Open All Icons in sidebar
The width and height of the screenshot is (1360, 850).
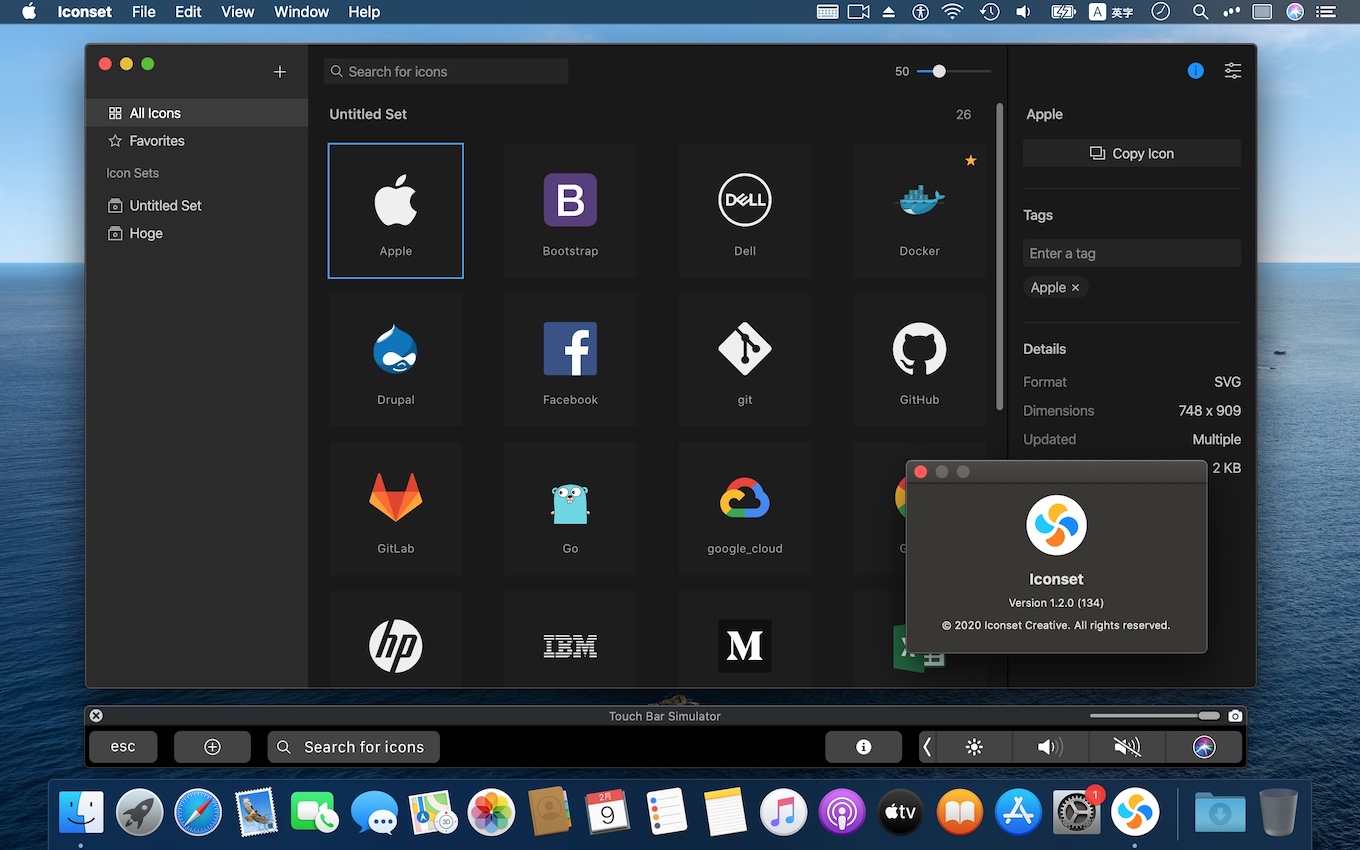coord(197,113)
